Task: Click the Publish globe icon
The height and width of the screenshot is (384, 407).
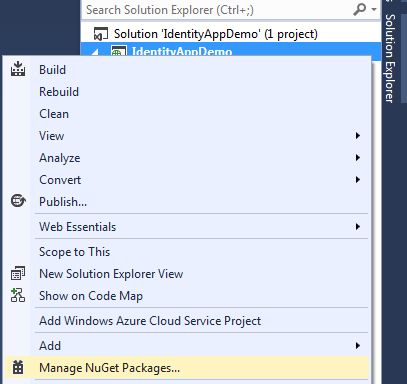Action: pyautogui.click(x=18, y=201)
